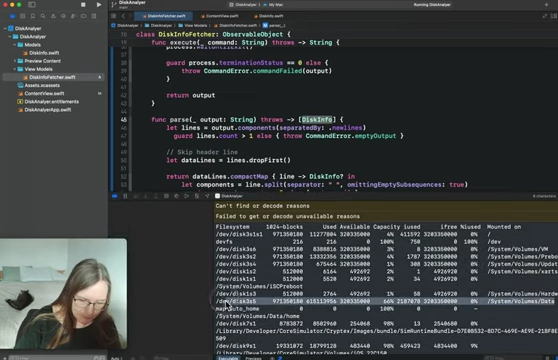The image size is (558, 360).
Task: Click DiskInfoFetcher.swift in the jump bar
Action: pyautogui.click(x=235, y=26)
